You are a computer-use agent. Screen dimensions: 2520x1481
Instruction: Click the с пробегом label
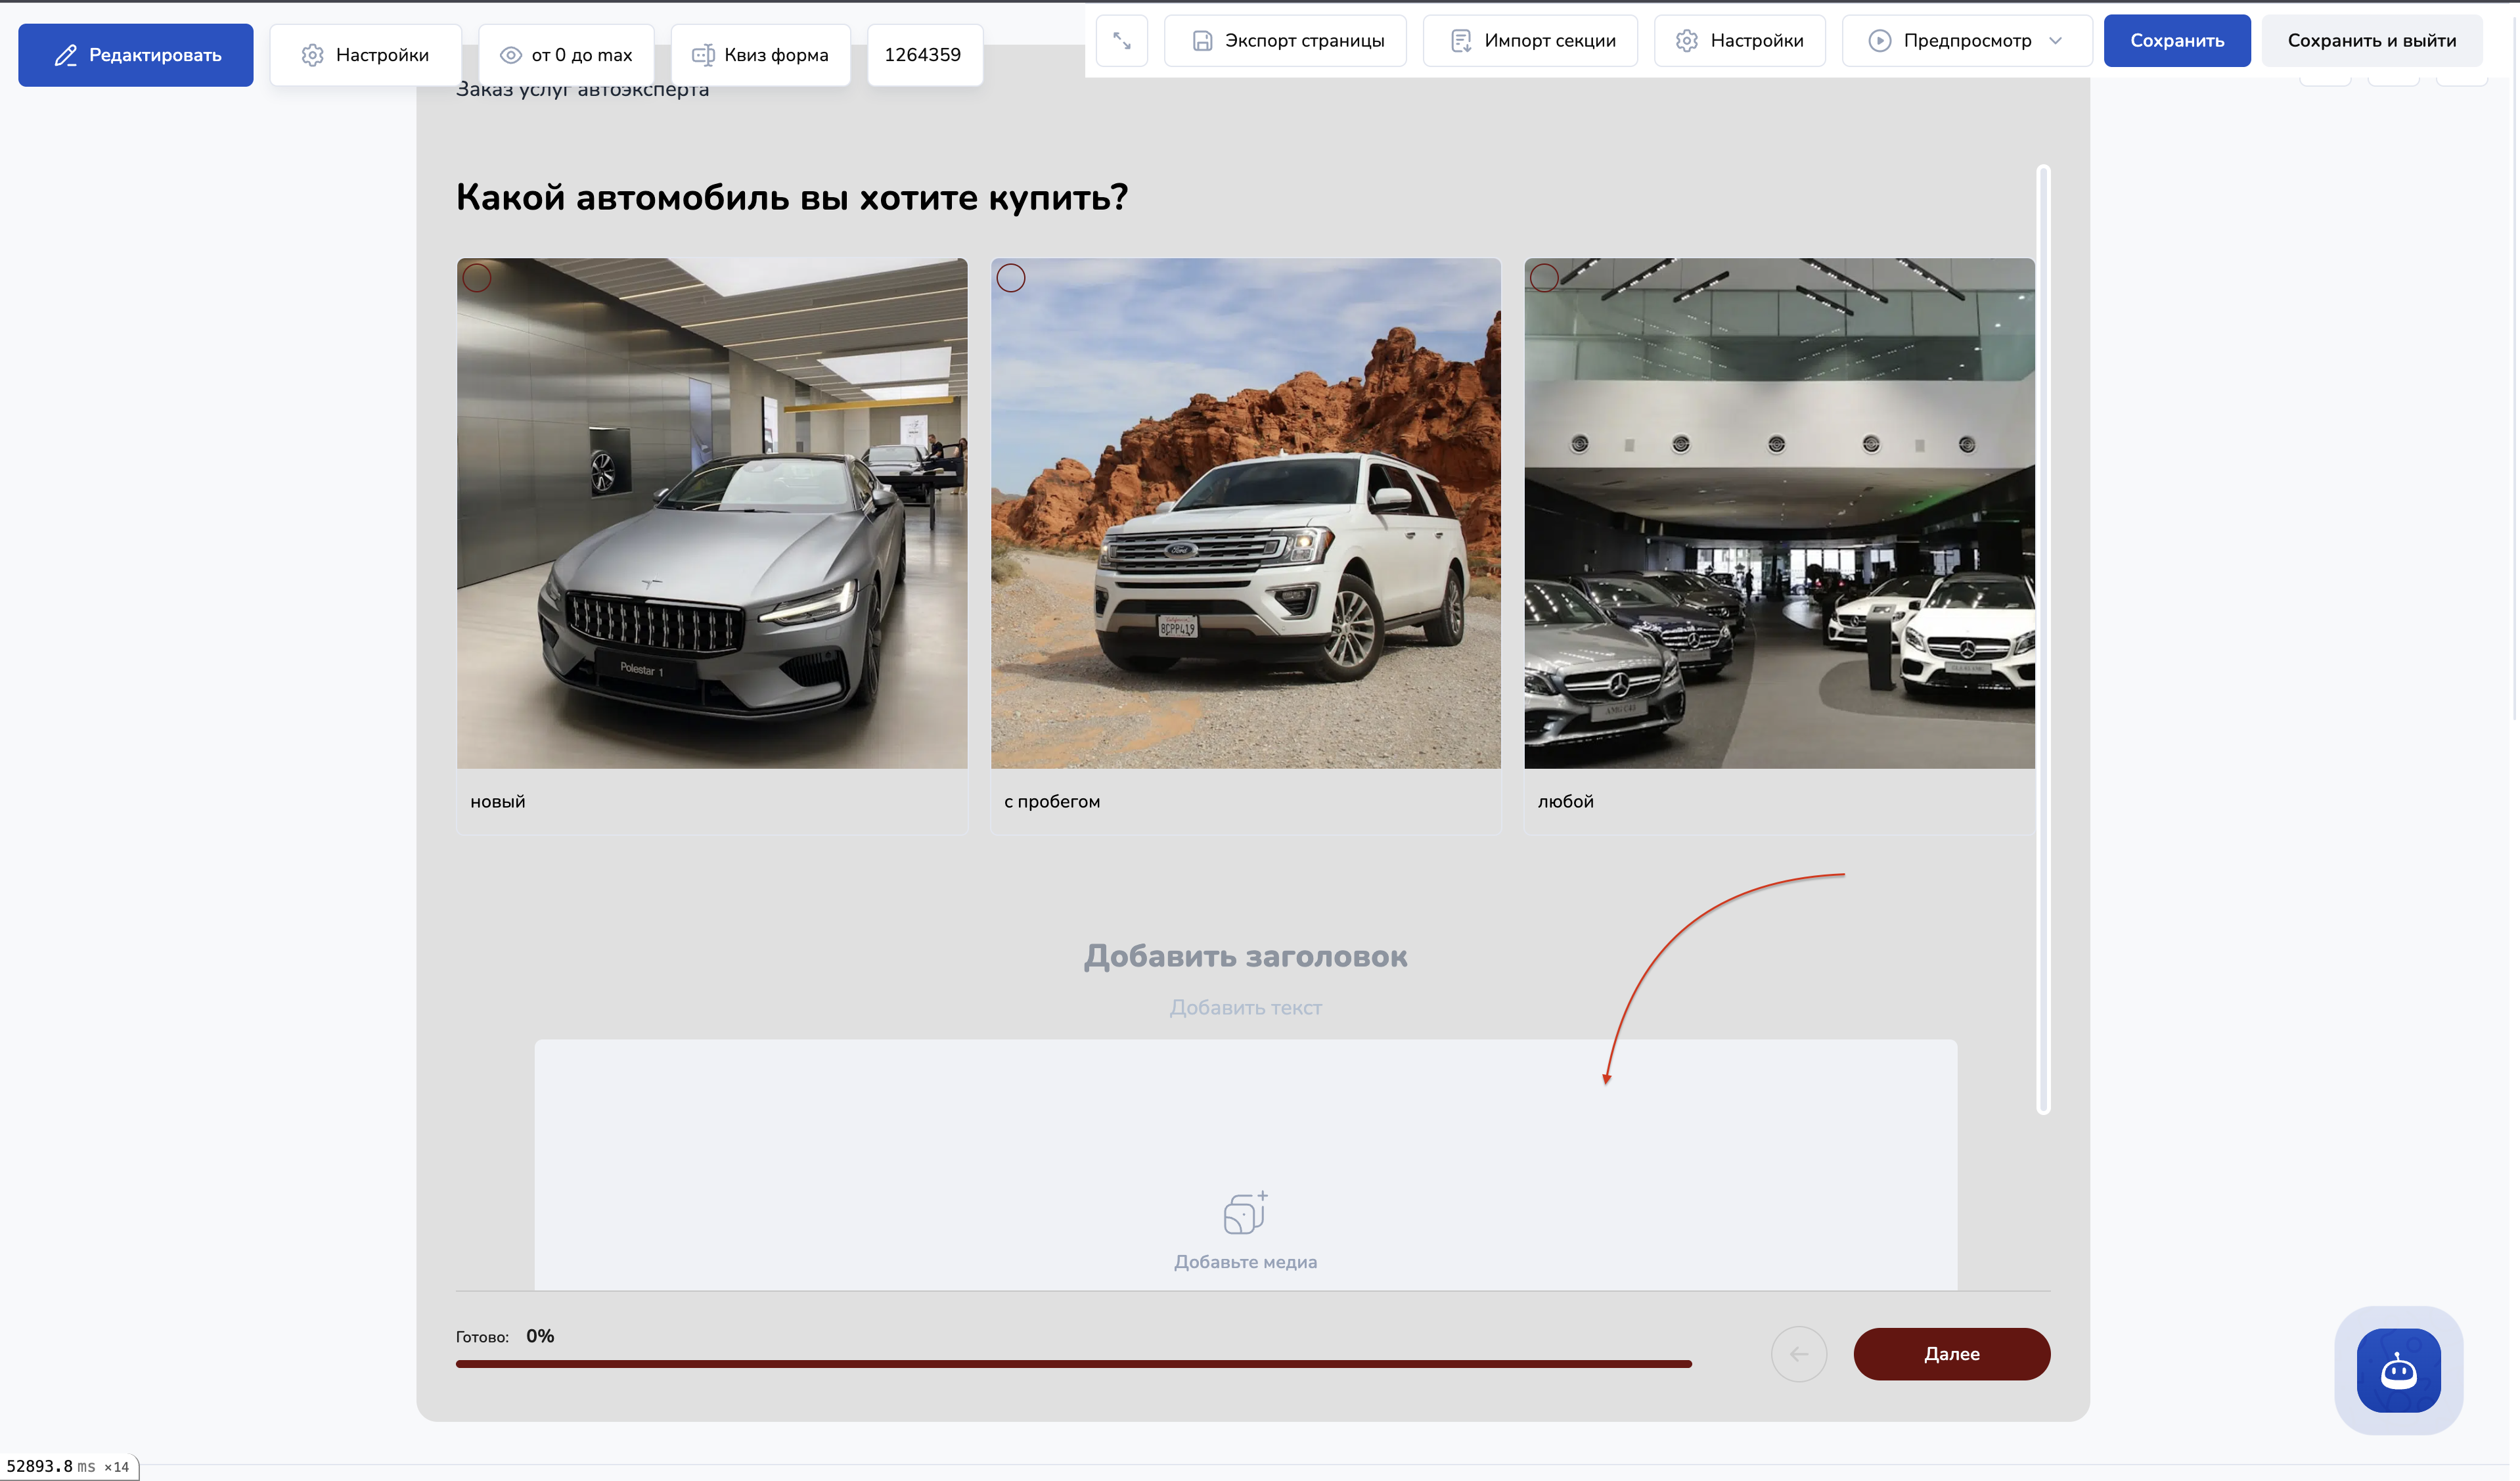[x=1052, y=802]
